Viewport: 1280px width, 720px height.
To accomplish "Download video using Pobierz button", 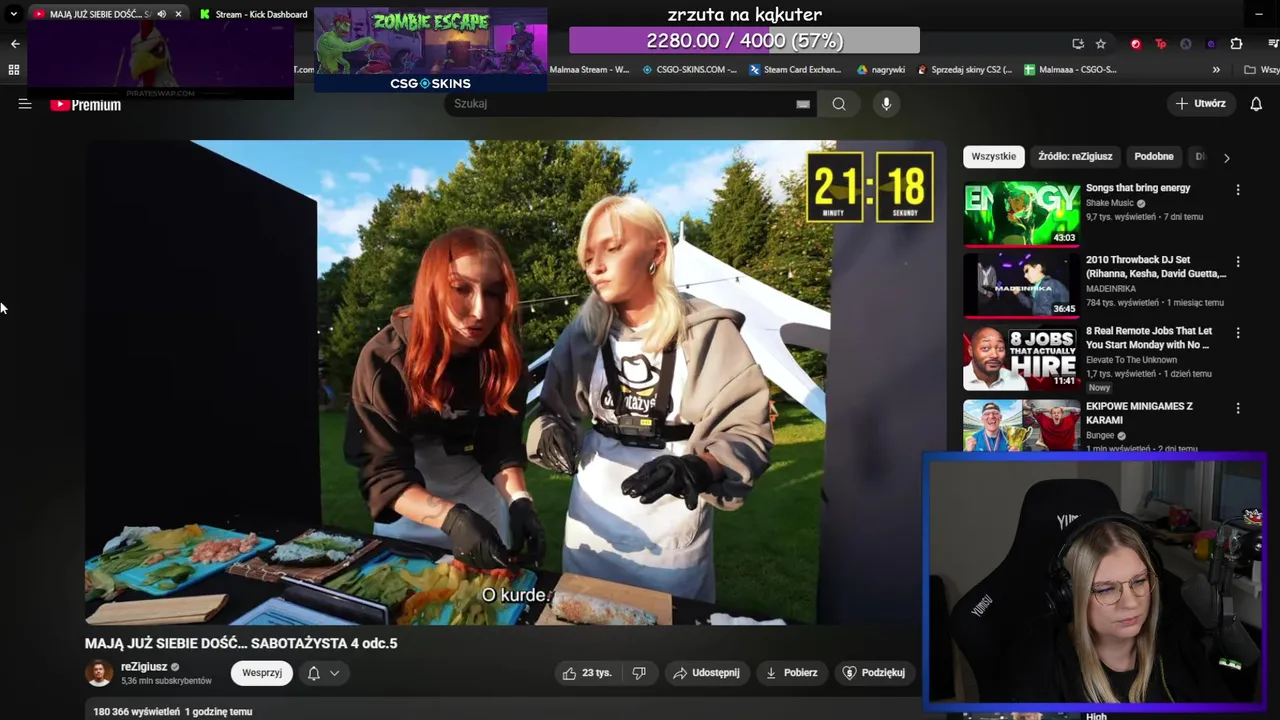I will [792, 673].
